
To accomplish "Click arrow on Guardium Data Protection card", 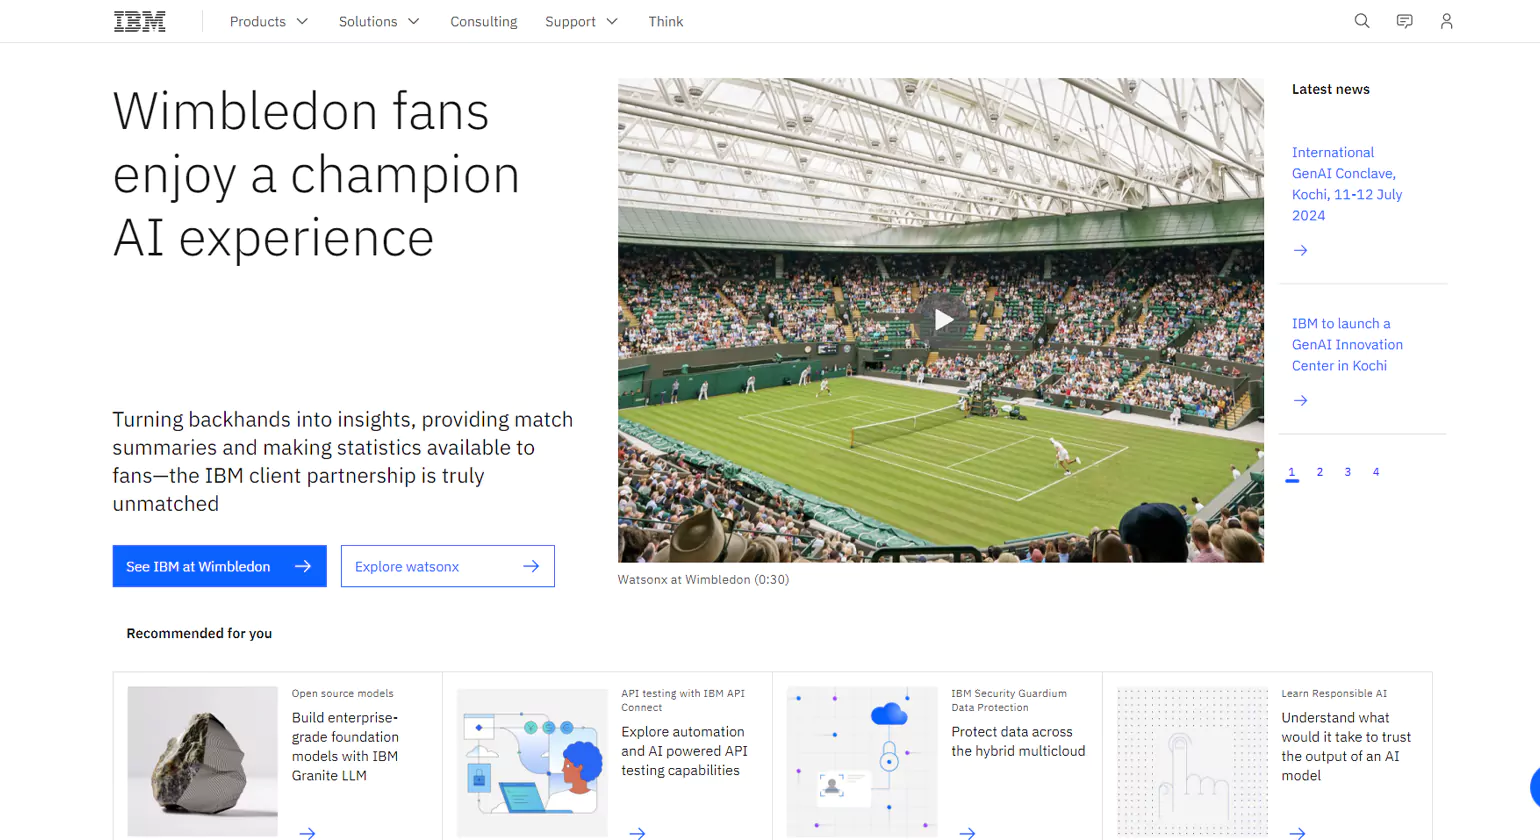I will click(967, 832).
